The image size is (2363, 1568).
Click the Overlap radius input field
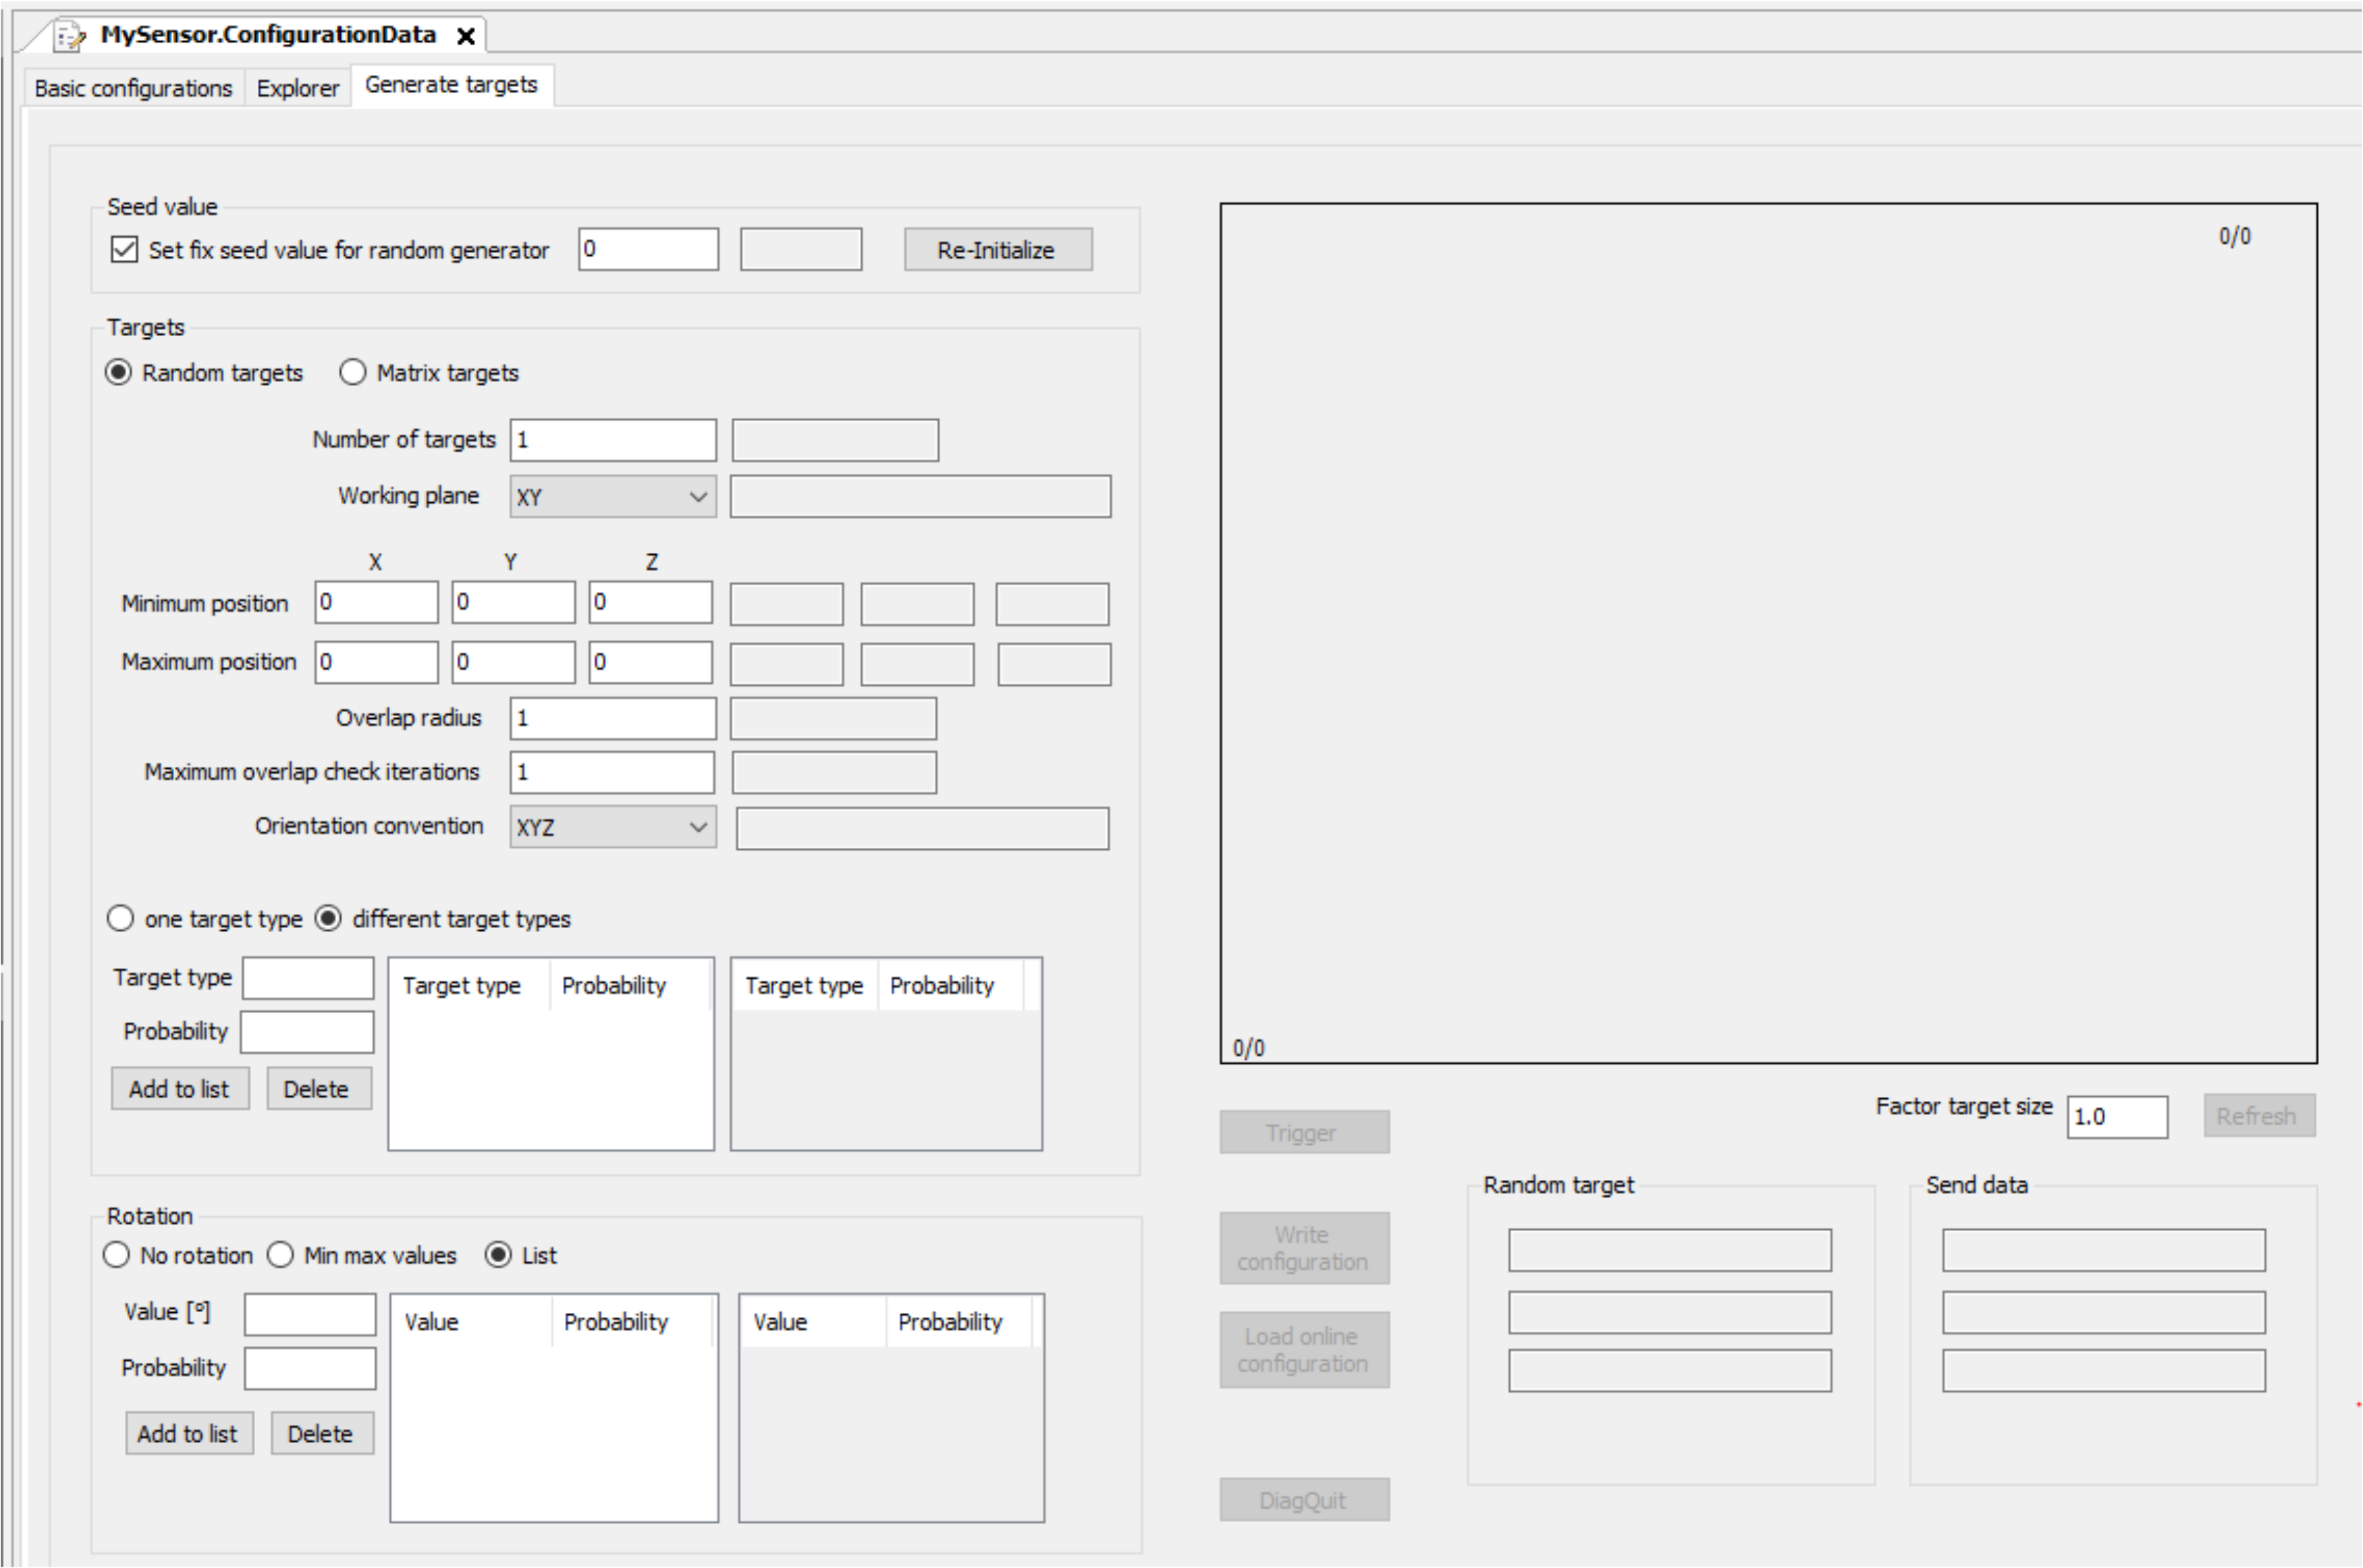point(612,718)
